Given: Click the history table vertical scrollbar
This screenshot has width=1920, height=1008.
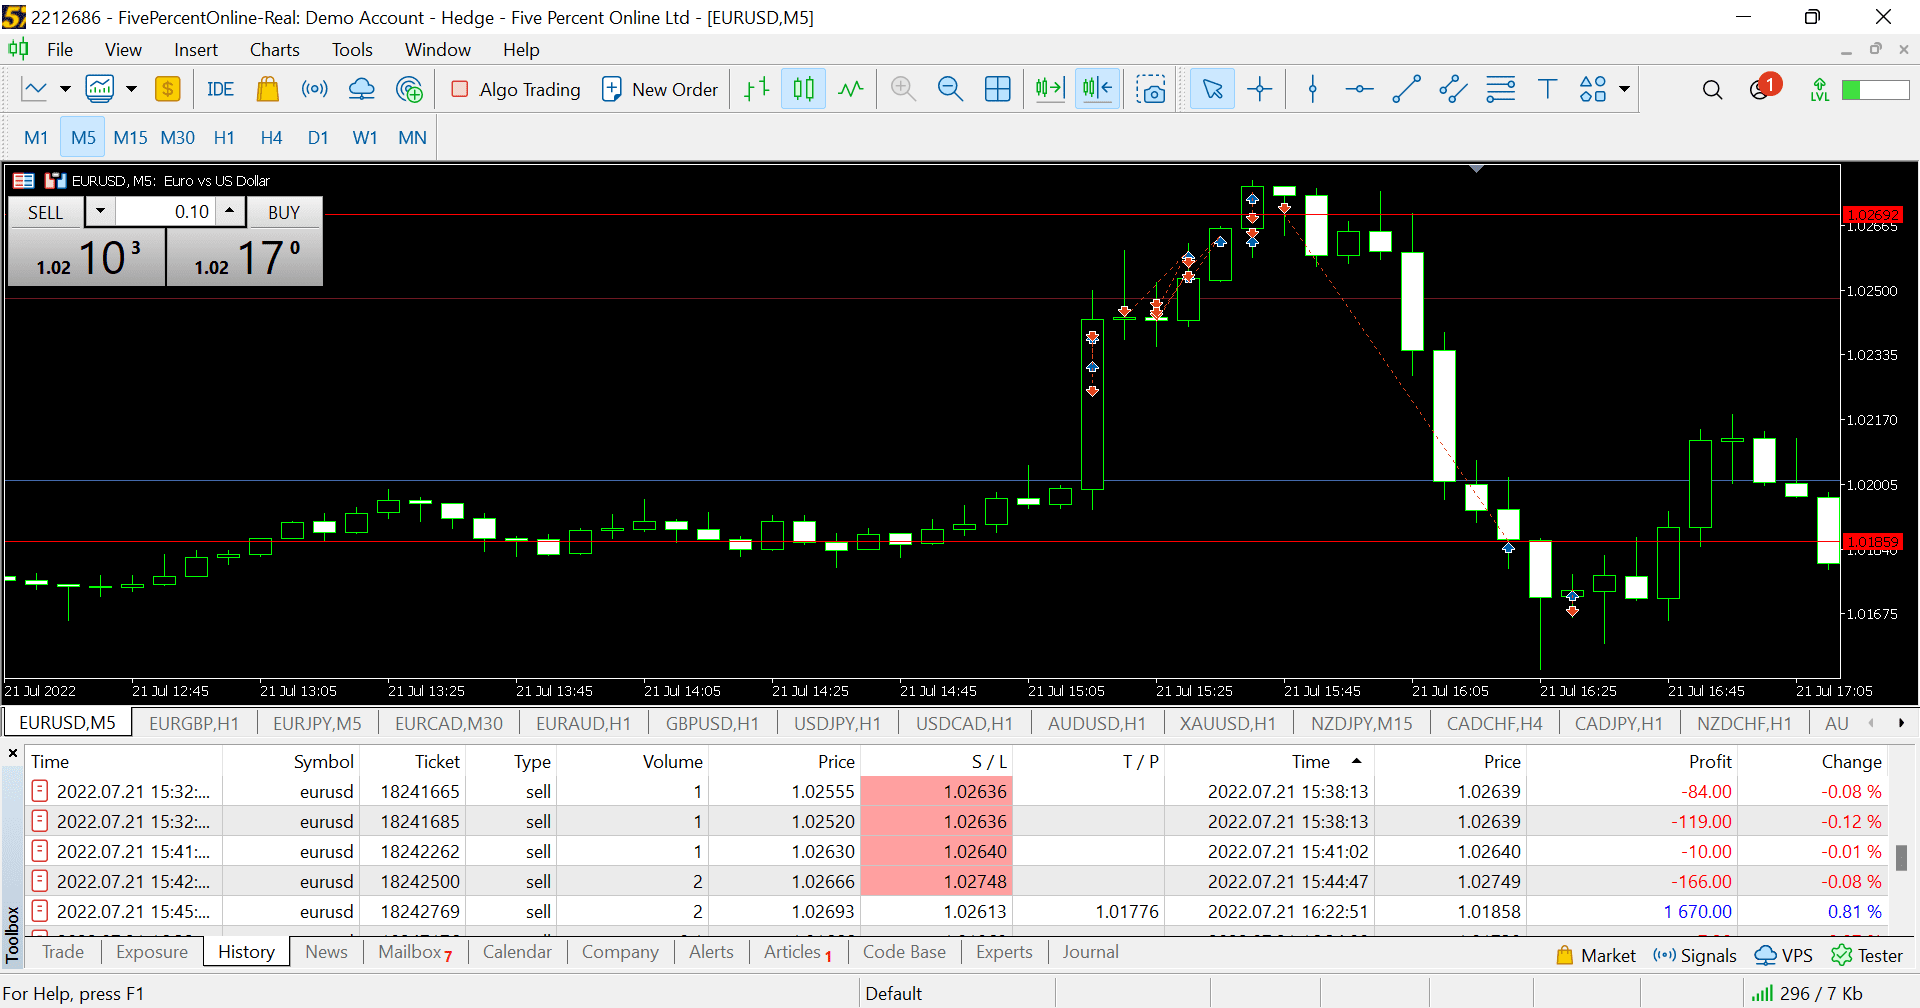Looking at the screenshot, I should 1901,856.
